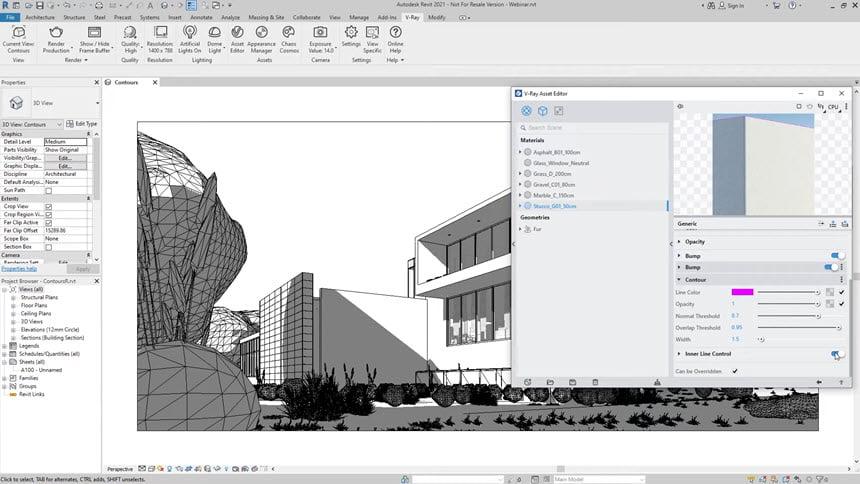Viewport: 860px width, 484px height.
Task: Click the save asset icon in Asset Editor footer
Action: coord(573,382)
